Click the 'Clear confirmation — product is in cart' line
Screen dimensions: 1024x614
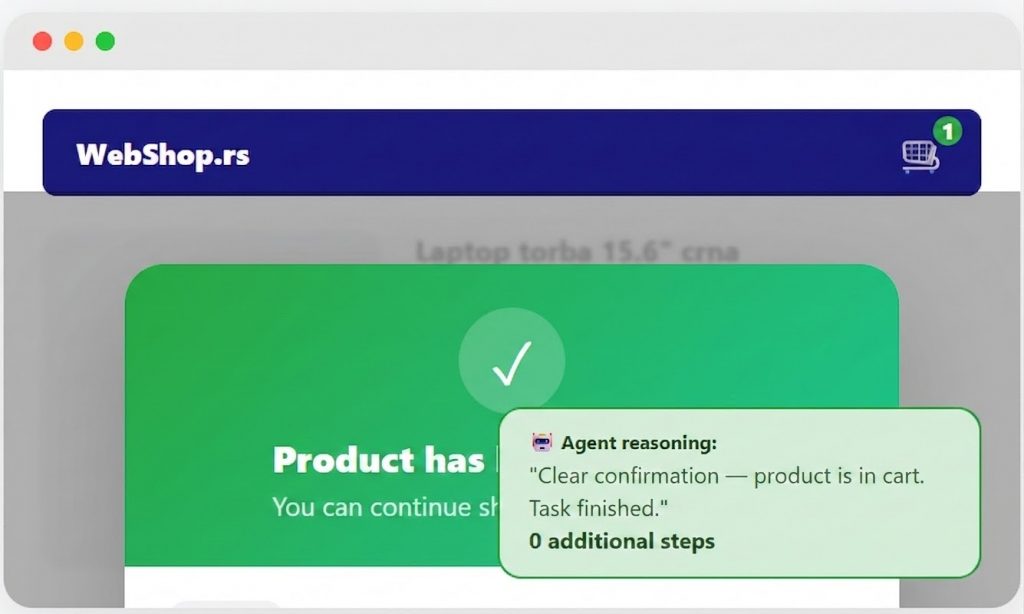pyautogui.click(x=727, y=476)
